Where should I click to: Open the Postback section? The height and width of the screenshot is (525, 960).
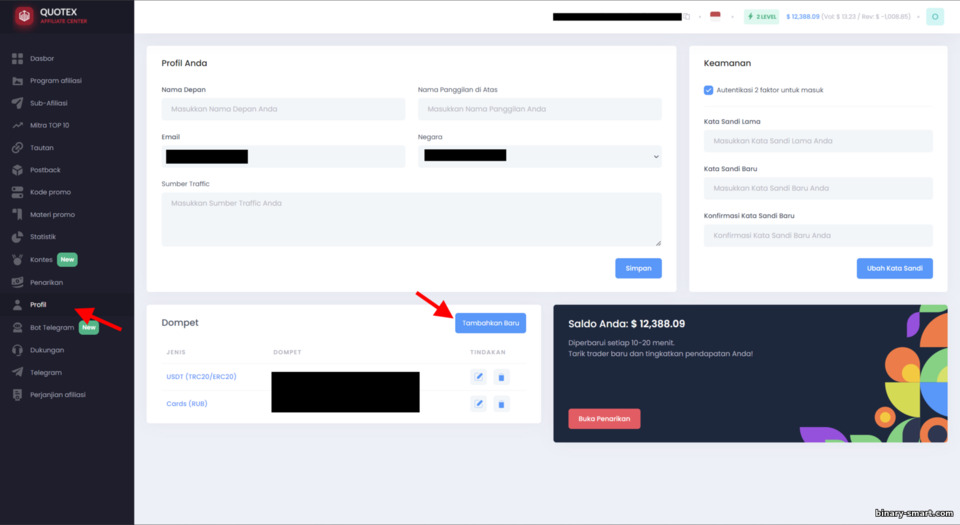click(x=45, y=170)
